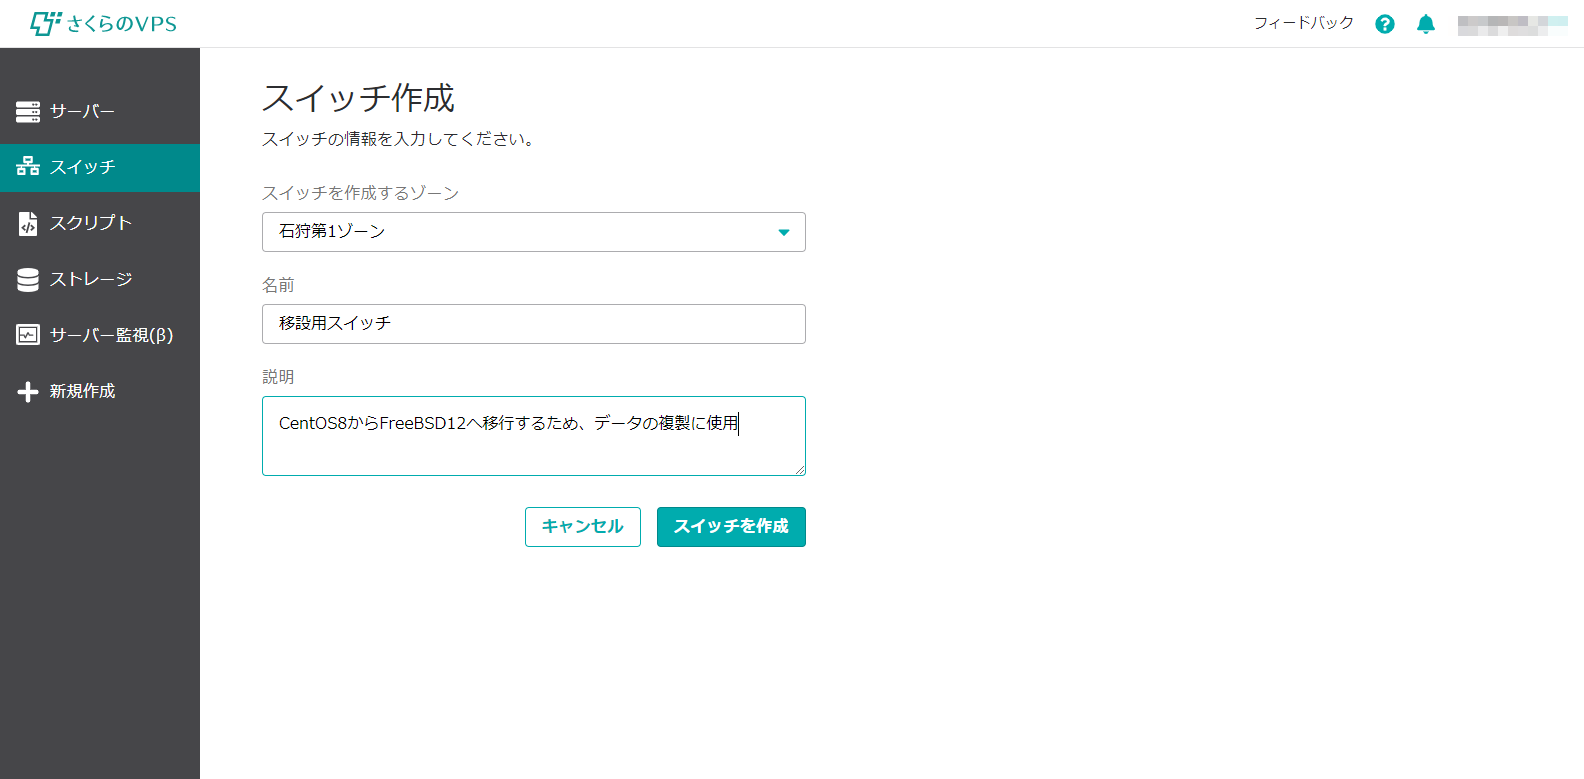Click the さくらのVPS logo
The width and height of the screenshot is (1584, 779).
[103, 23]
